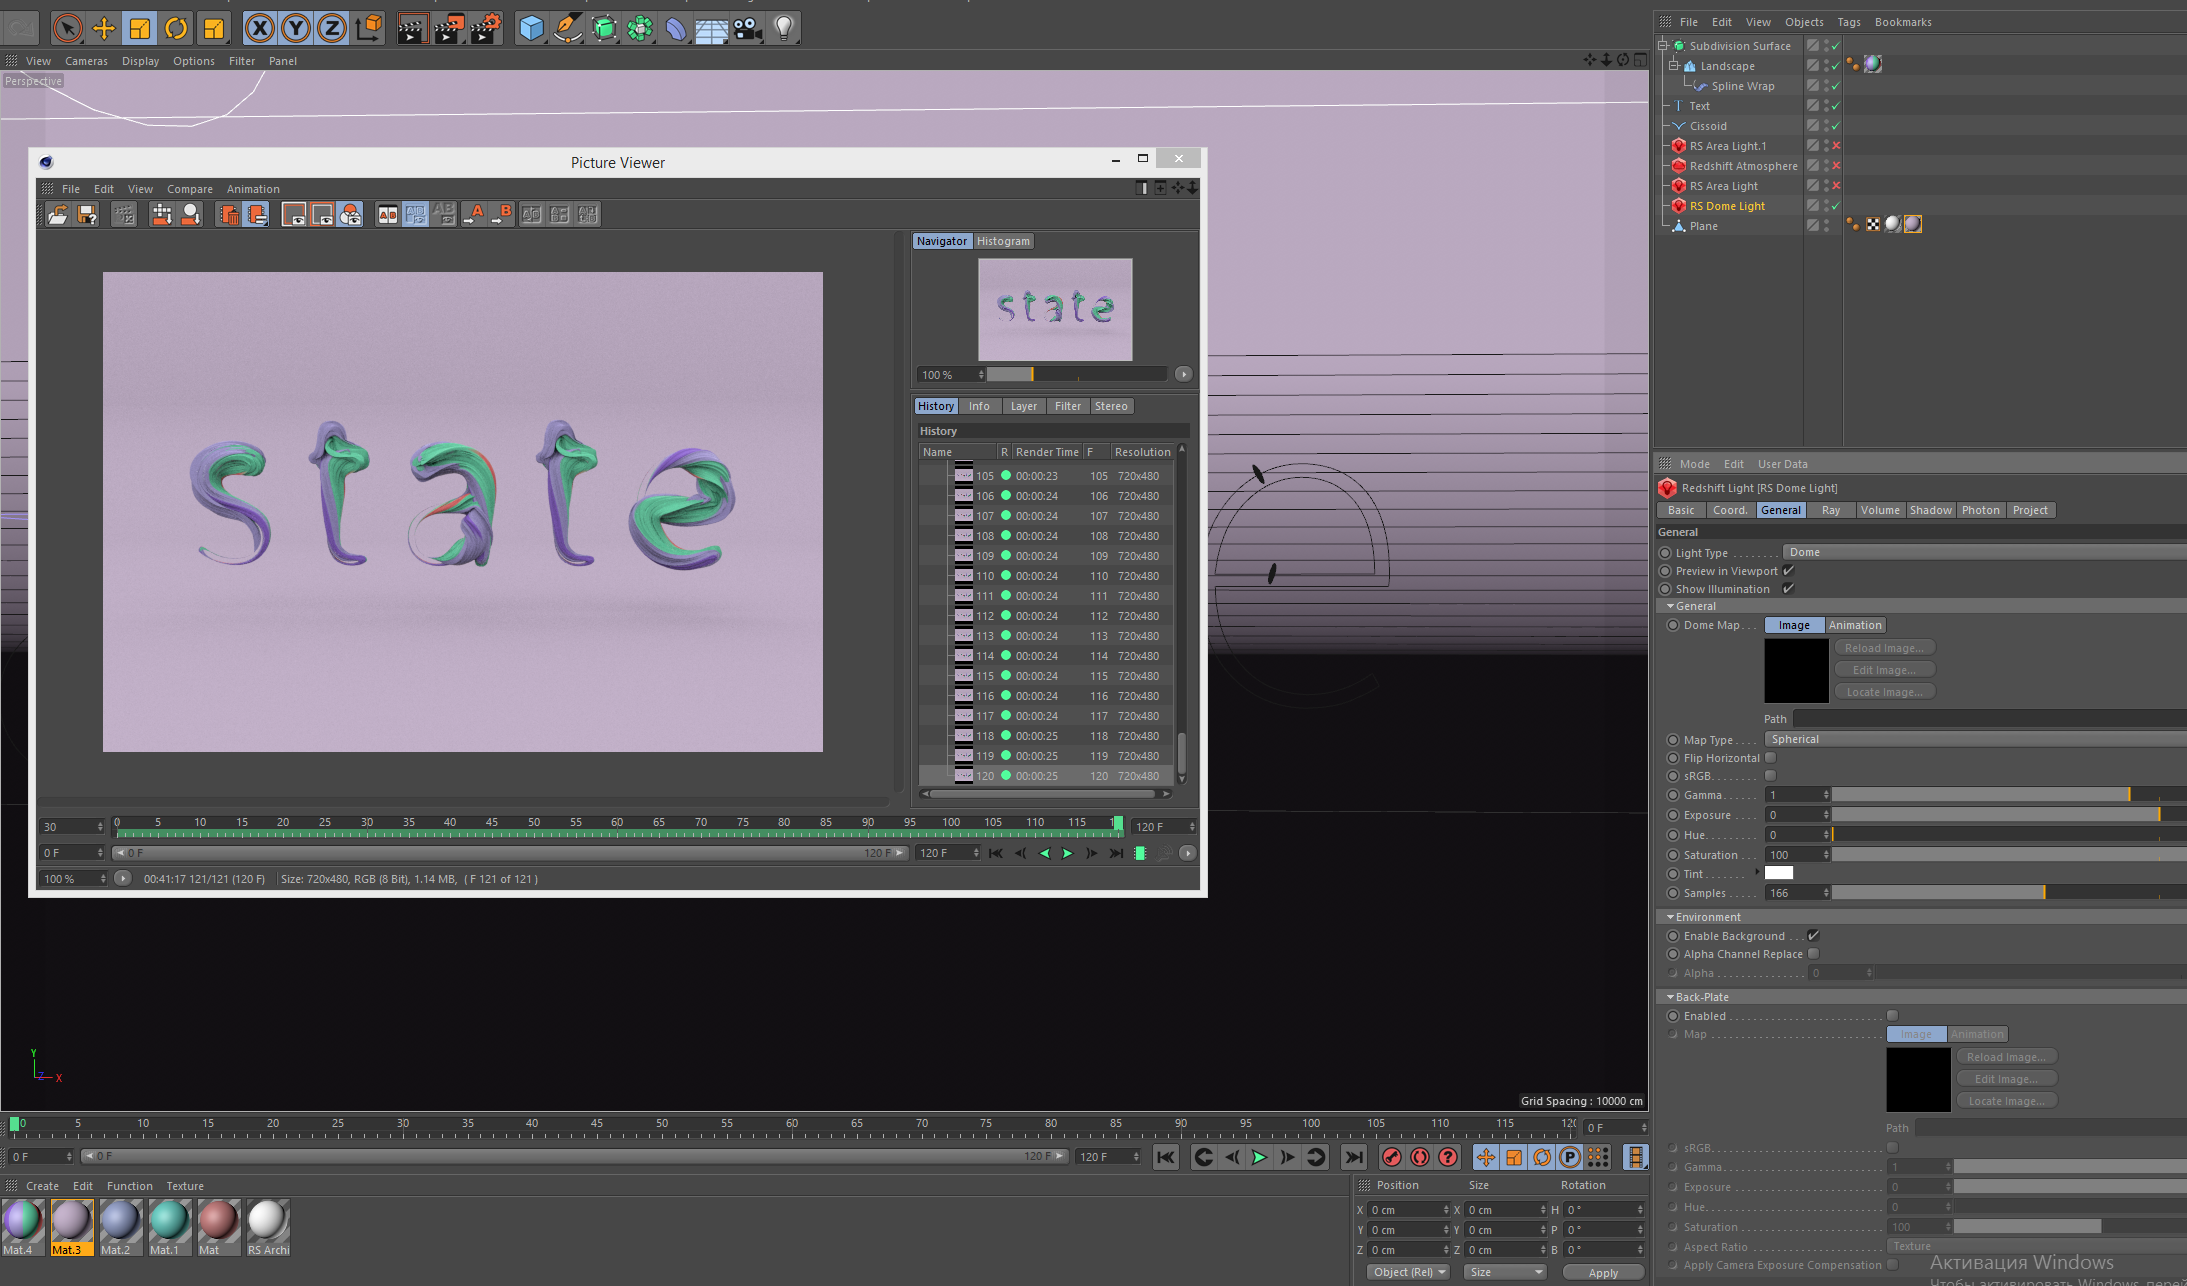Open the Subdivision Surface generators icon
The image size is (2187, 1286).
(x=603, y=28)
